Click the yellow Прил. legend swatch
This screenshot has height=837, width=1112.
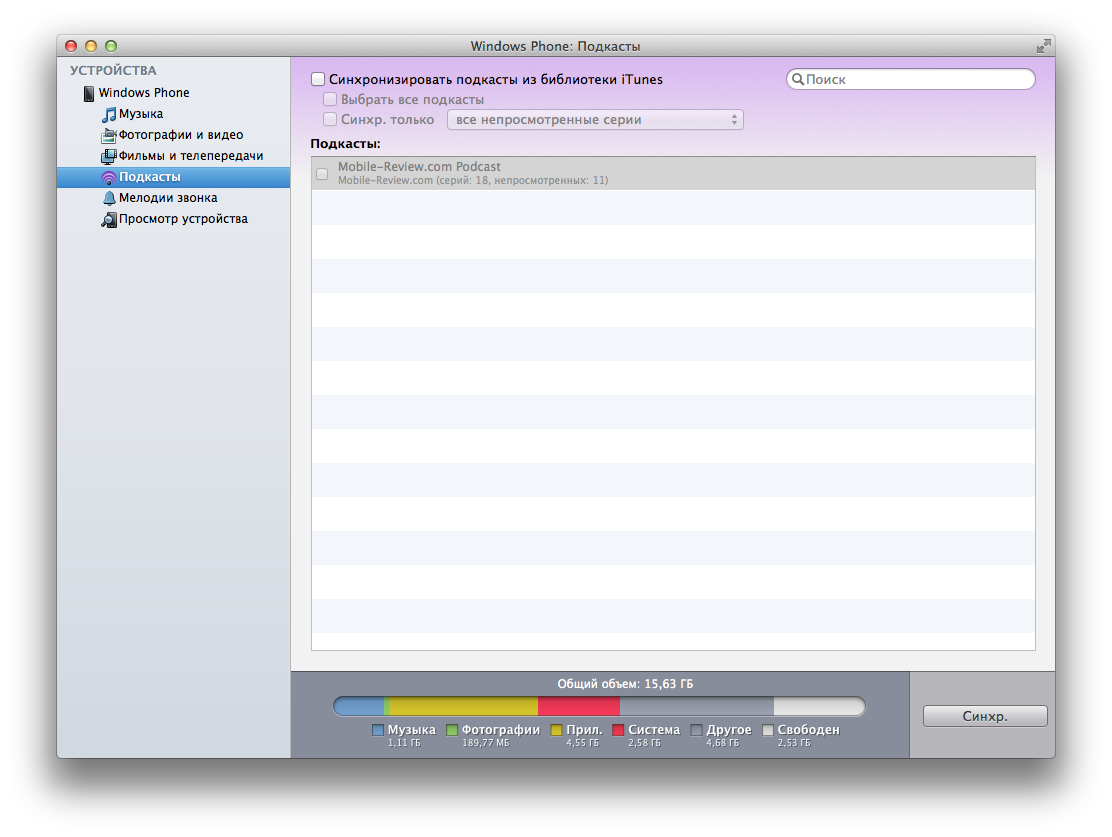click(556, 730)
